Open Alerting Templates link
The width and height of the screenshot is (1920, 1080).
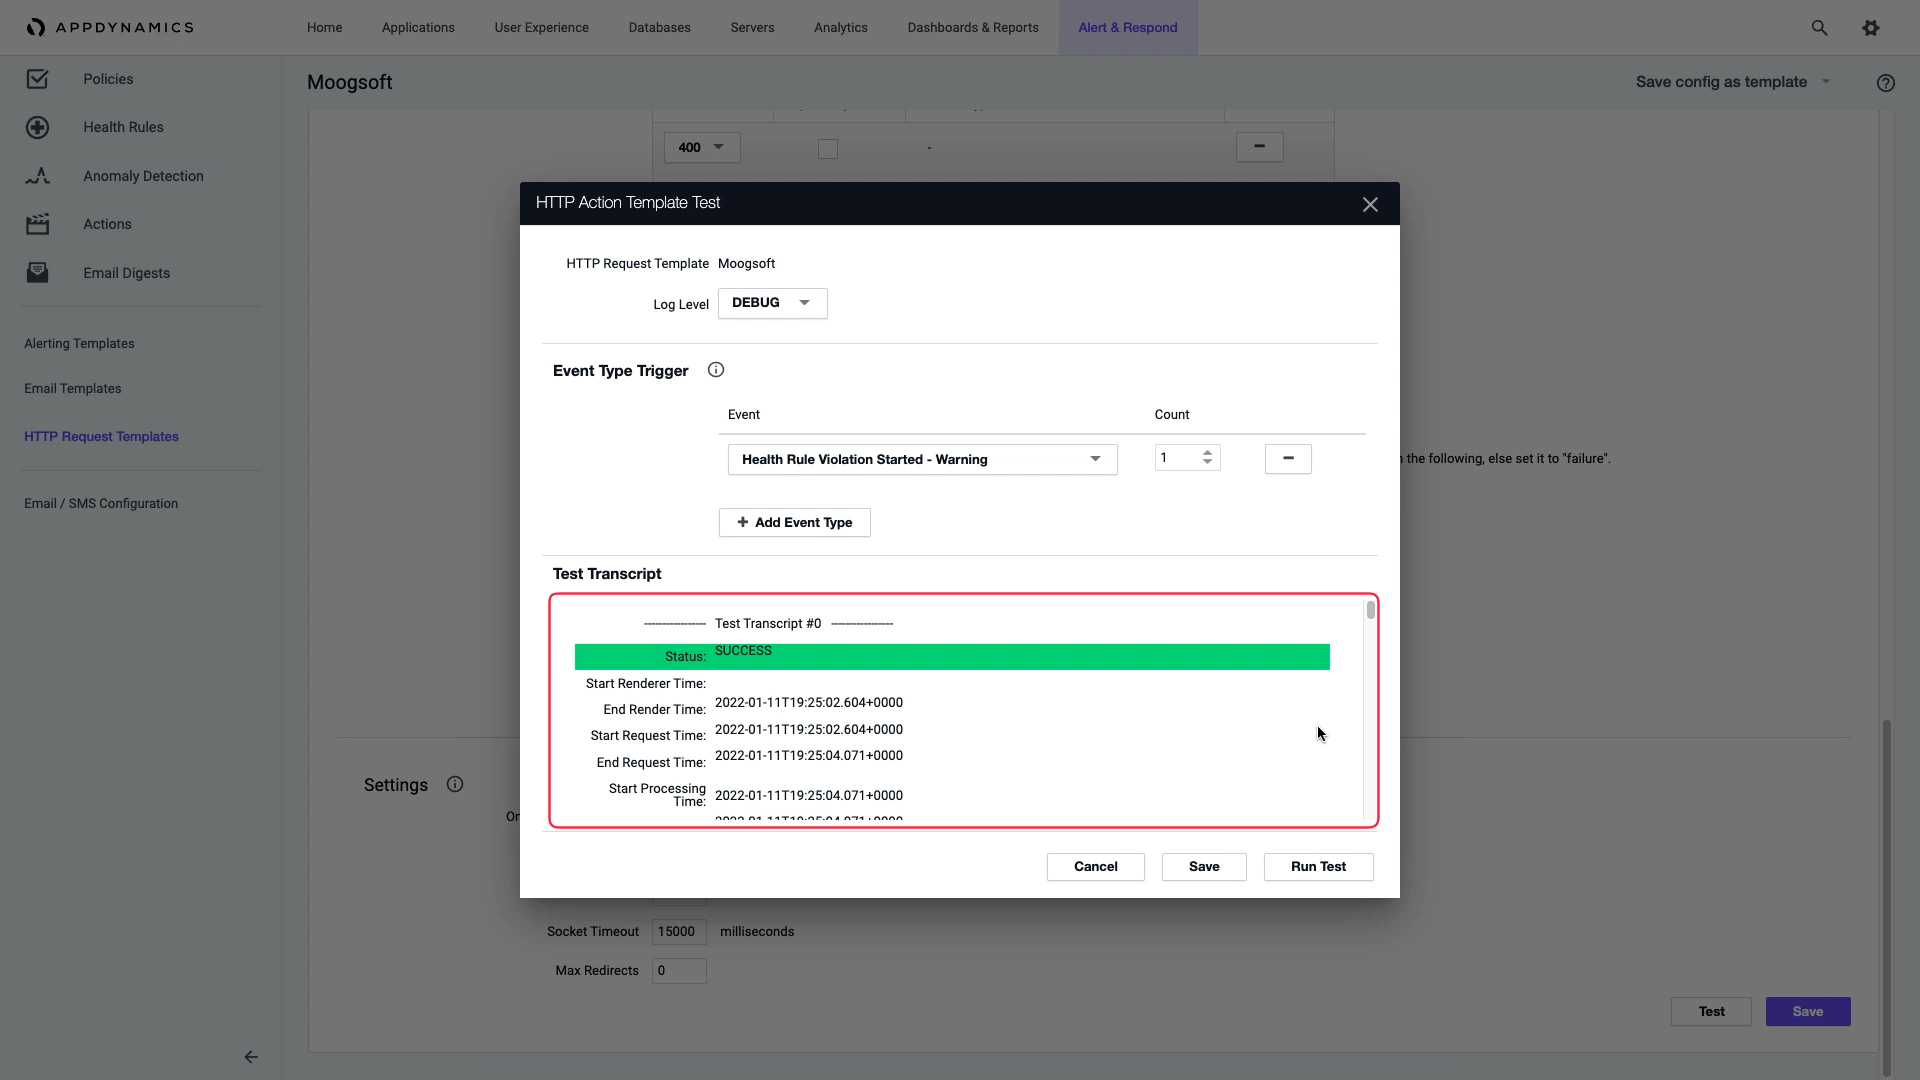pyautogui.click(x=79, y=344)
